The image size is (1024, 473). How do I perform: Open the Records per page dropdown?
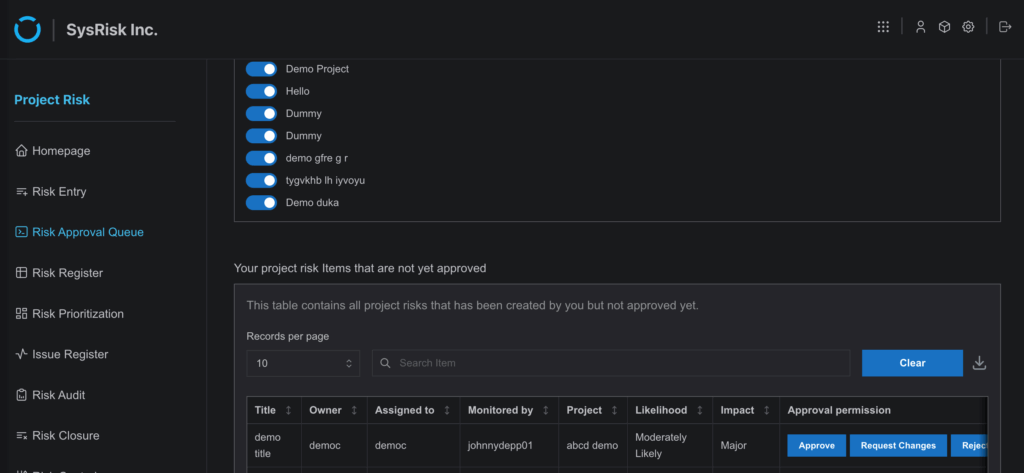coord(303,363)
